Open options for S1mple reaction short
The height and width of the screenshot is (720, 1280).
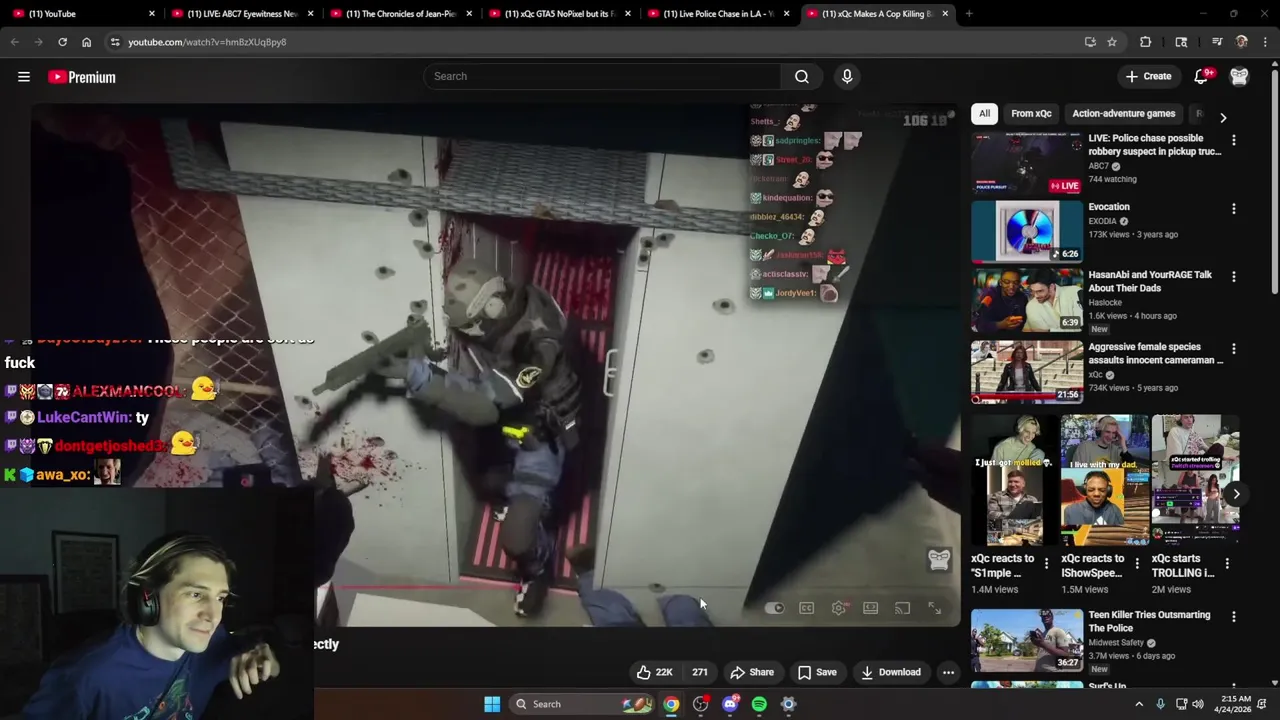point(1046,564)
